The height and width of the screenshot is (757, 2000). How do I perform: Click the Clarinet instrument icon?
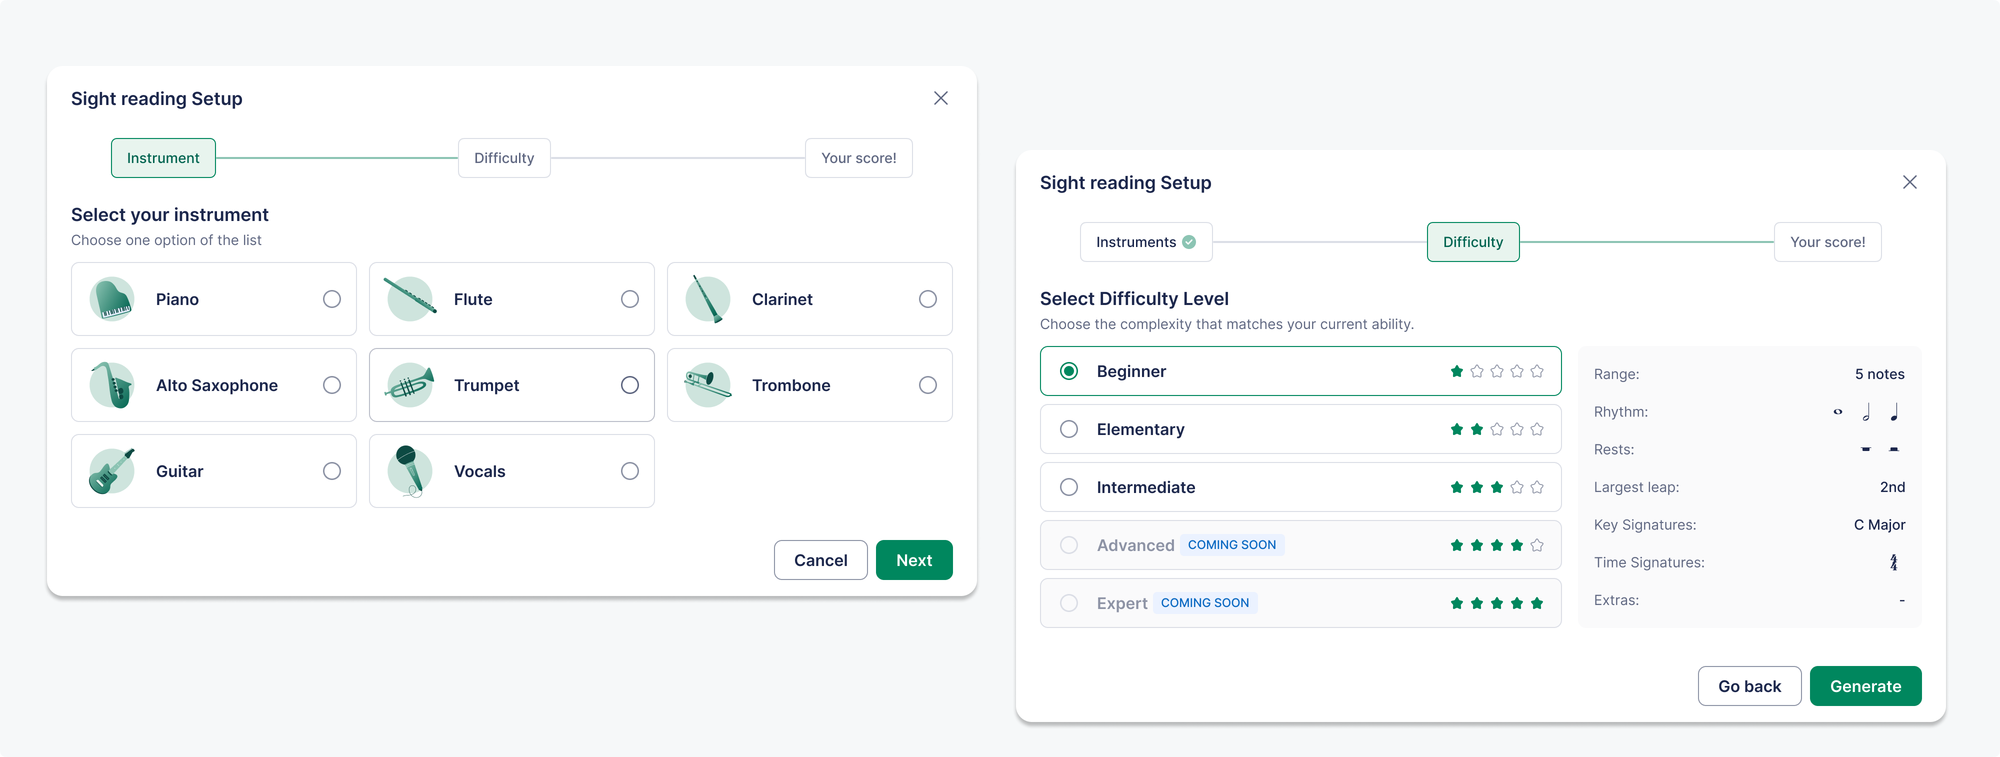coord(708,299)
